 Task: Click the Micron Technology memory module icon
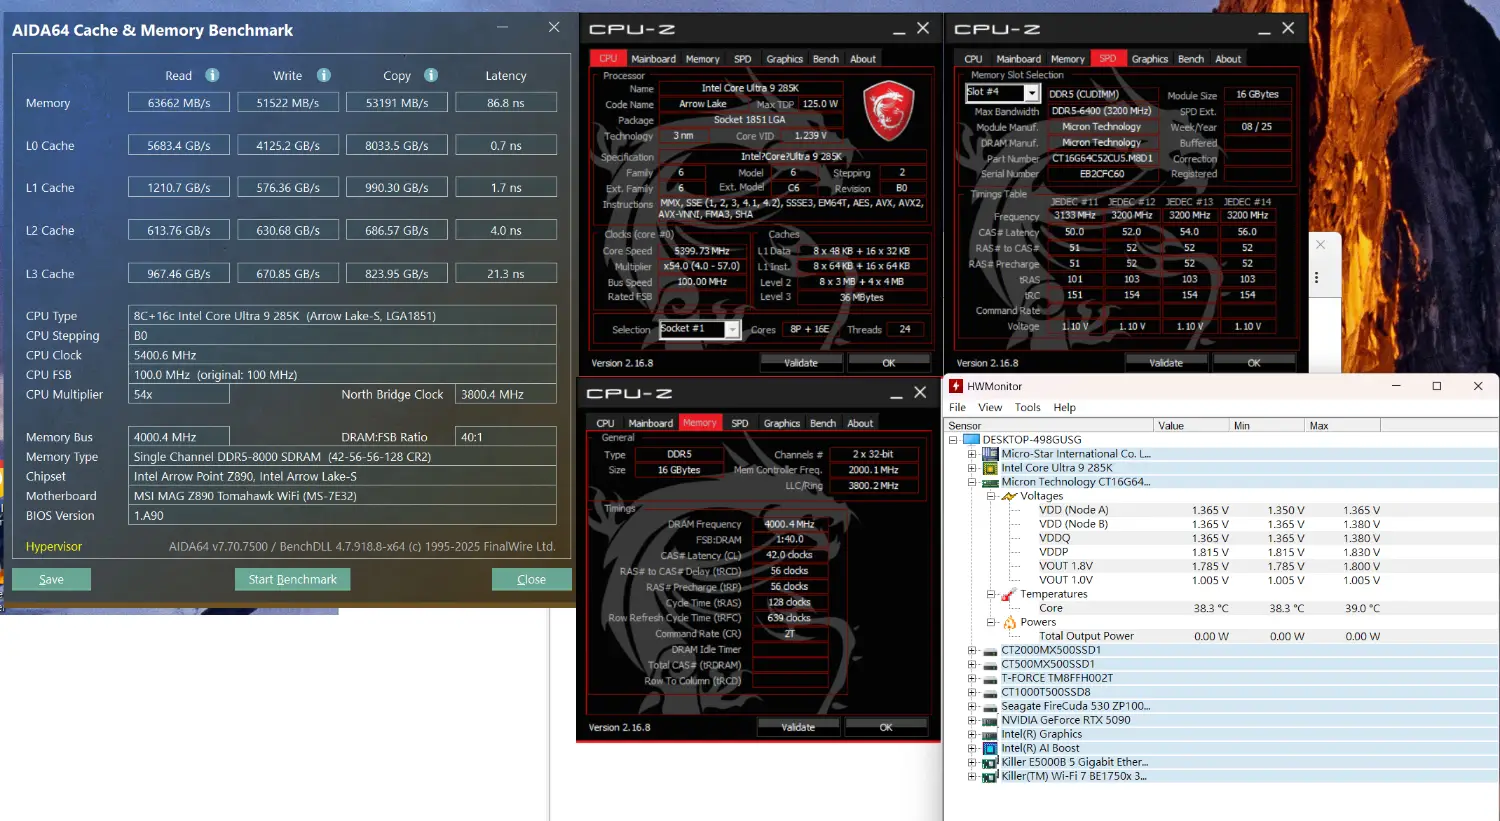pyautogui.click(x=990, y=482)
